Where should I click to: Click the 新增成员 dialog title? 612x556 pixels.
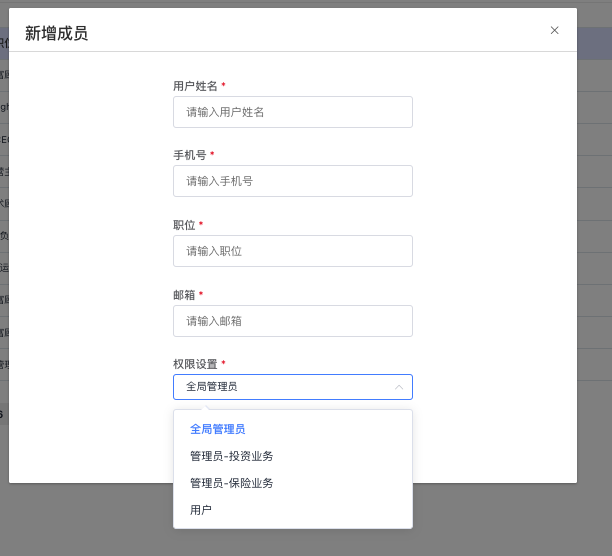pos(56,33)
